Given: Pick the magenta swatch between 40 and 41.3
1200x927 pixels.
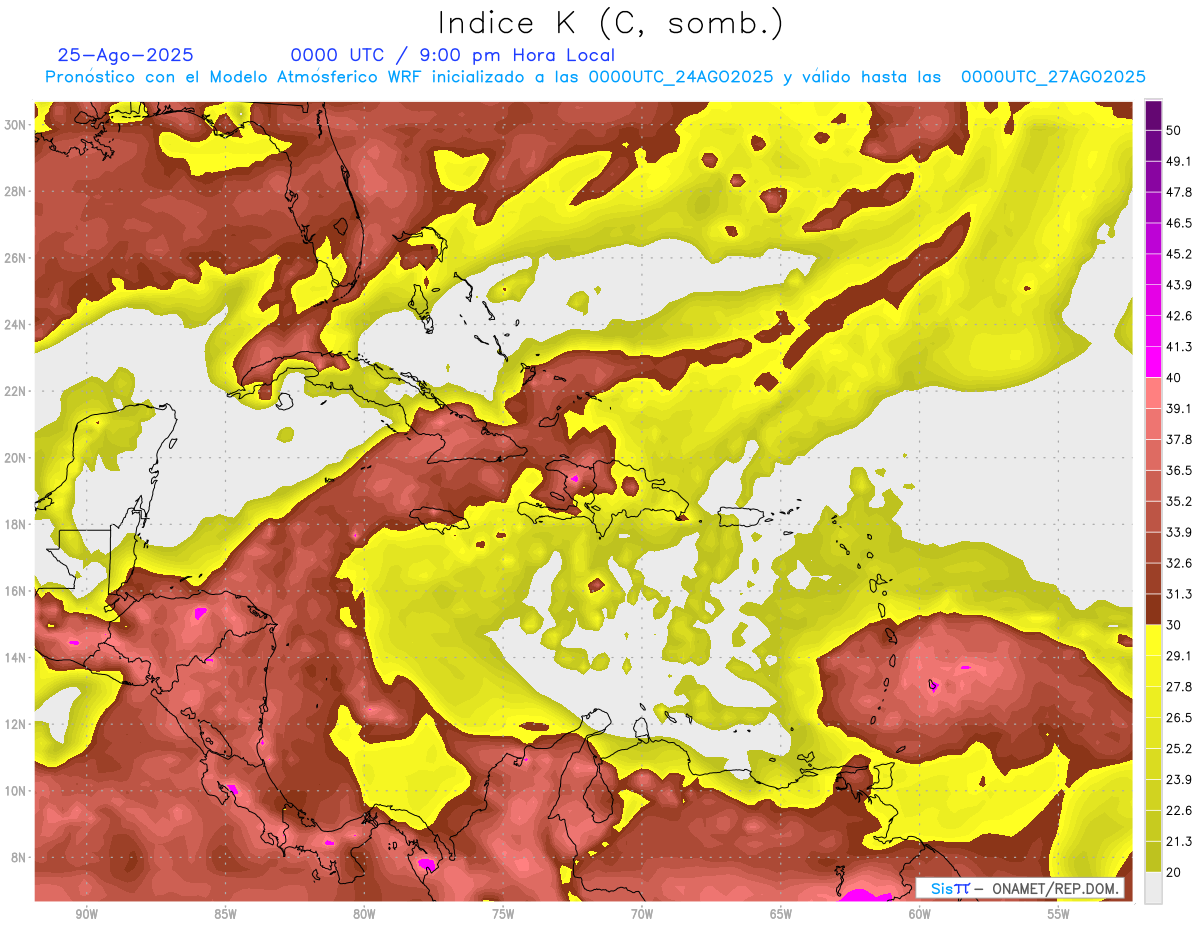Looking at the screenshot, I should pyautogui.click(x=1153, y=362).
